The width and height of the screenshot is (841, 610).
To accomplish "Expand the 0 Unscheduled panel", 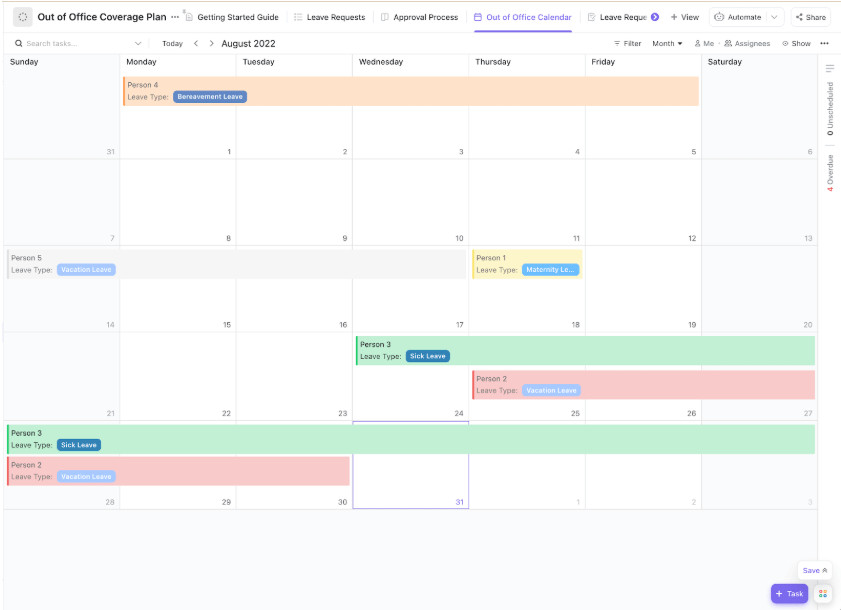I will pyautogui.click(x=830, y=109).
